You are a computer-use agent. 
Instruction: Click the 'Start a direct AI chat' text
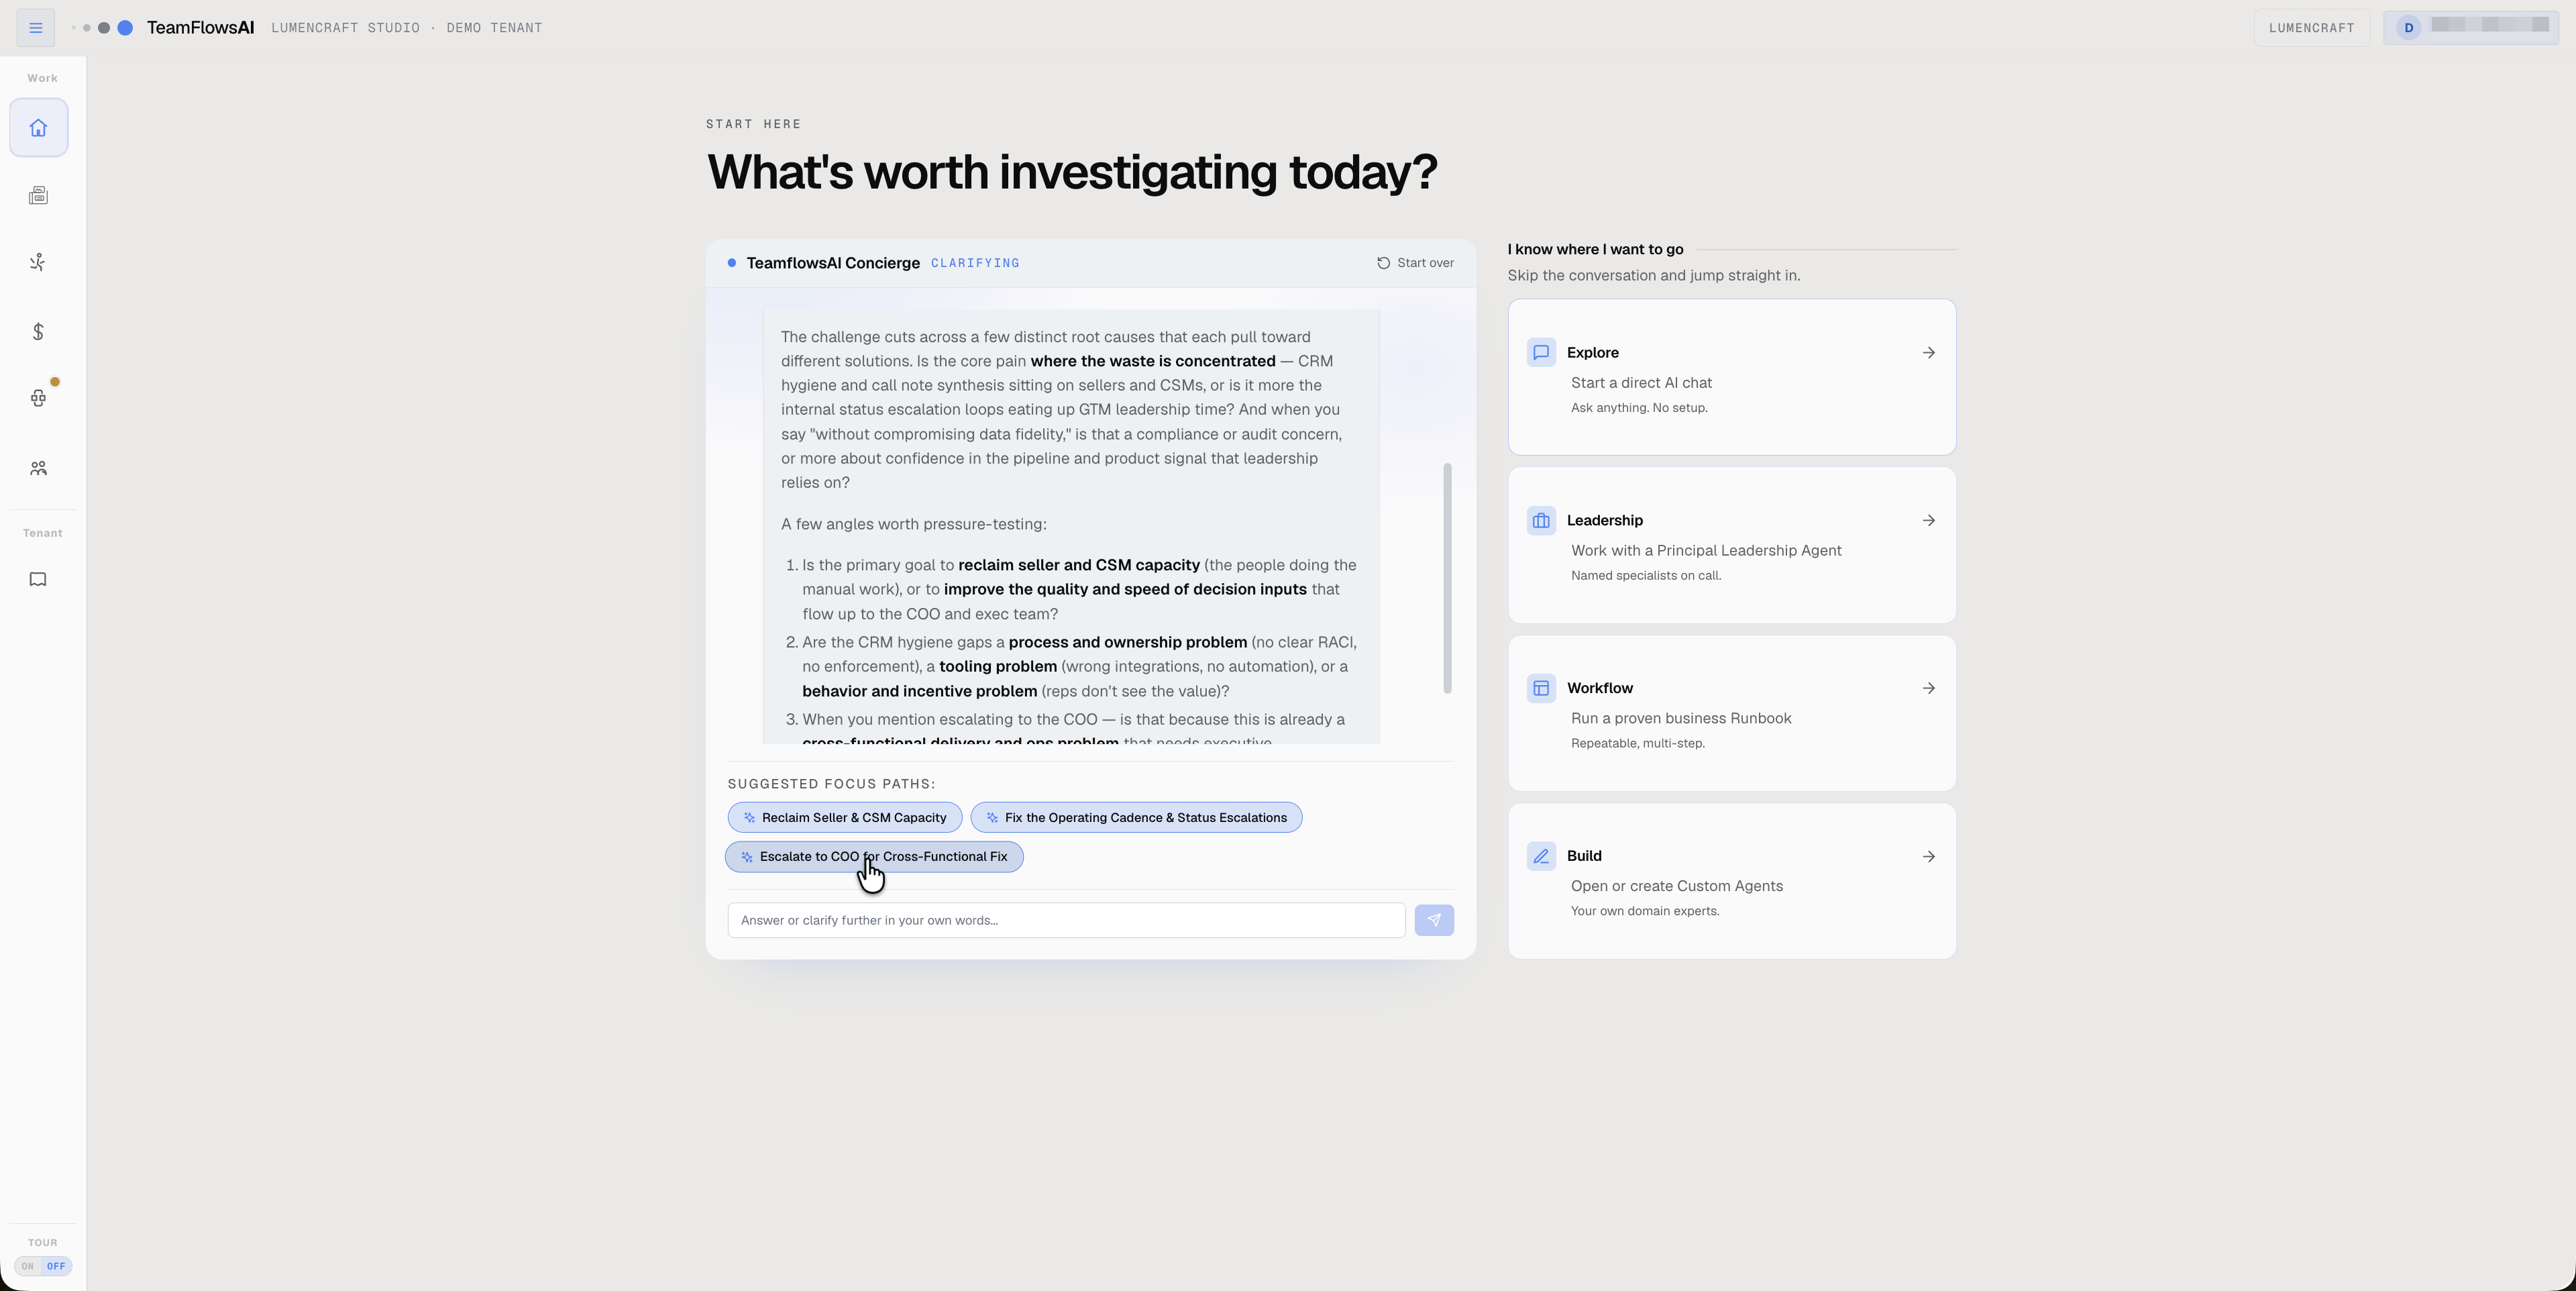pyautogui.click(x=1641, y=383)
